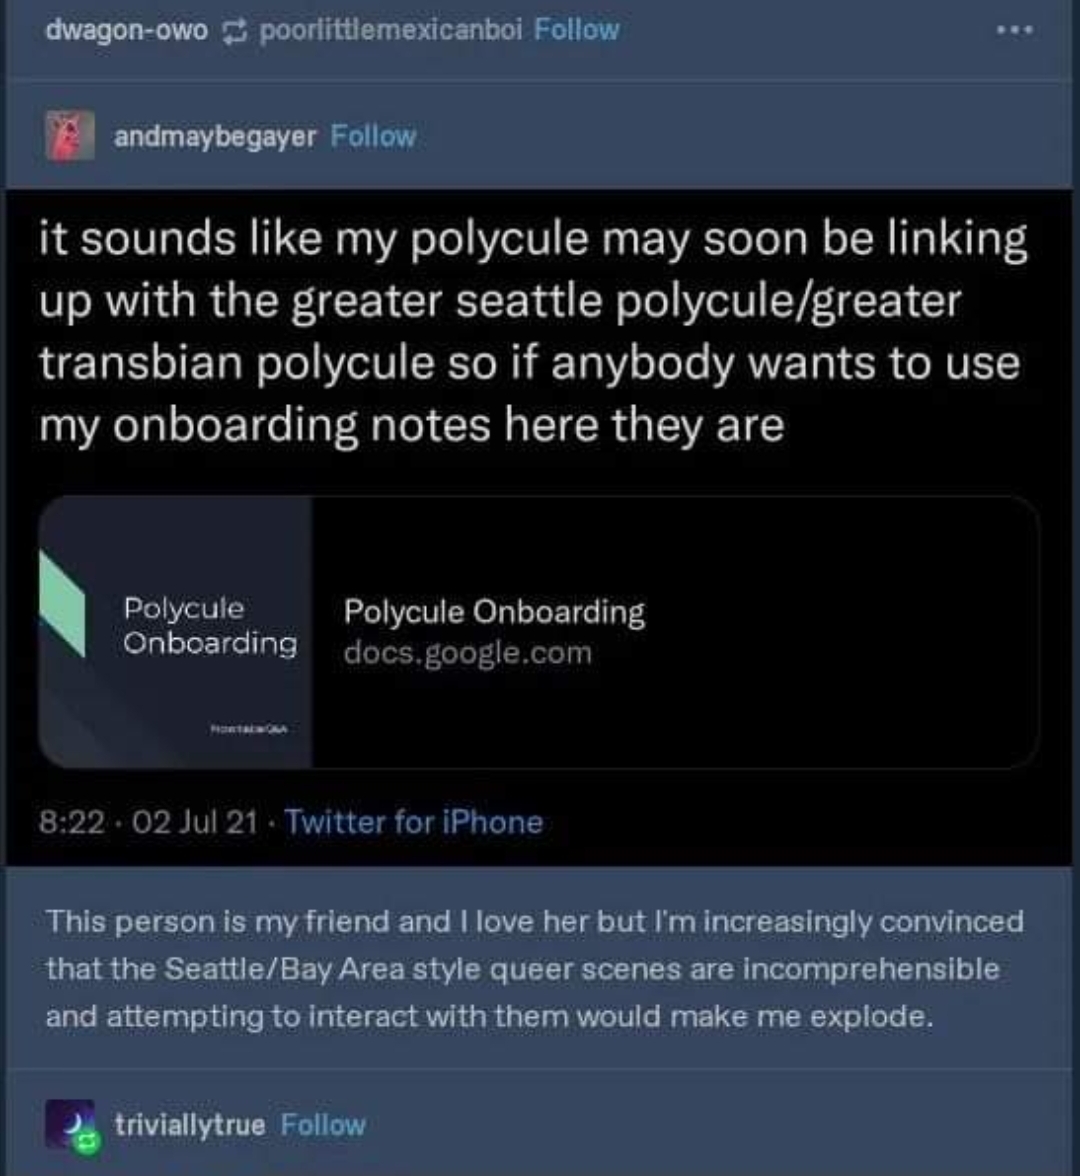1080x1176 pixels.
Task: Click the Twitter for iPhone link
Action: coord(413,822)
